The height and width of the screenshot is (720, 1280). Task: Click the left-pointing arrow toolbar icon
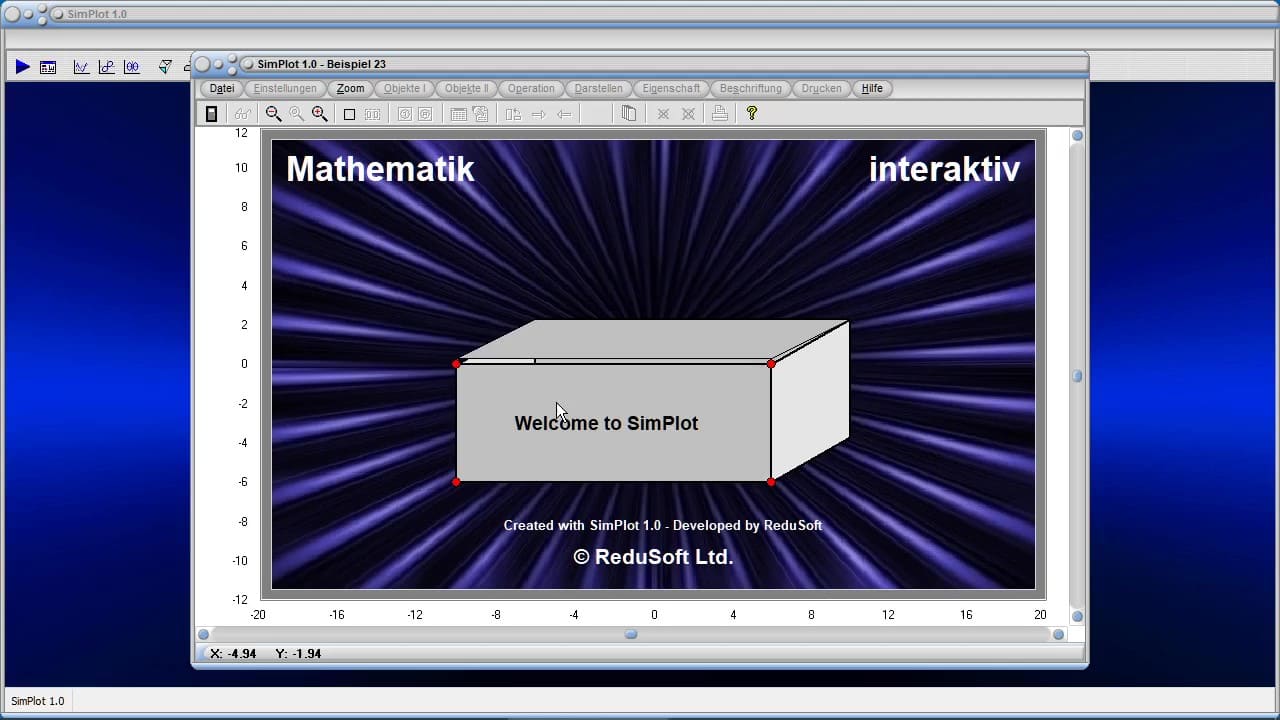(x=564, y=114)
